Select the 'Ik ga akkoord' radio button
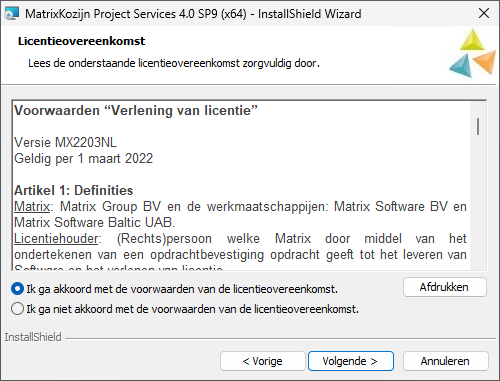This screenshot has height=381, width=500. click(17, 289)
